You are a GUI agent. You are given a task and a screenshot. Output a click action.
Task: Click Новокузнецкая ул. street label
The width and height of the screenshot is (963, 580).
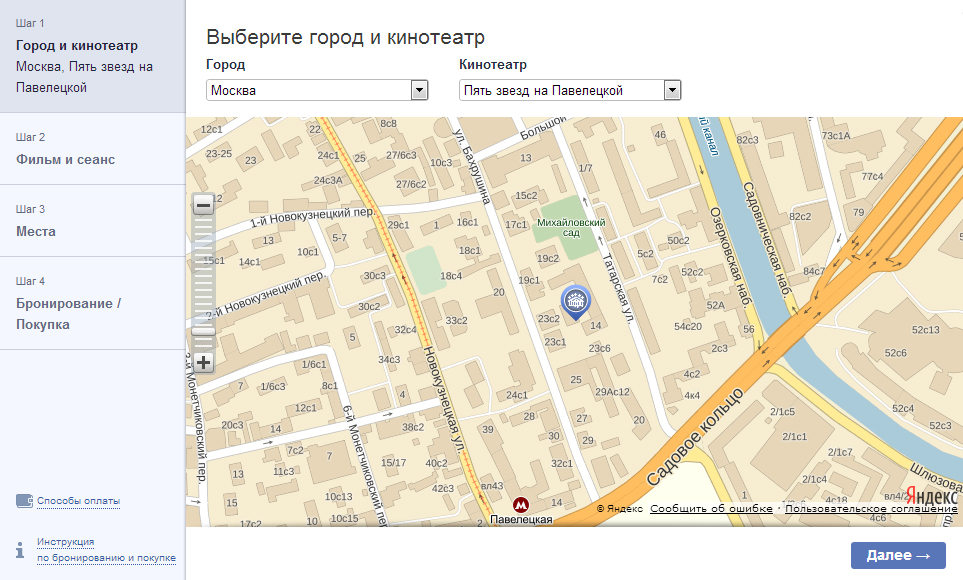[x=443, y=399]
